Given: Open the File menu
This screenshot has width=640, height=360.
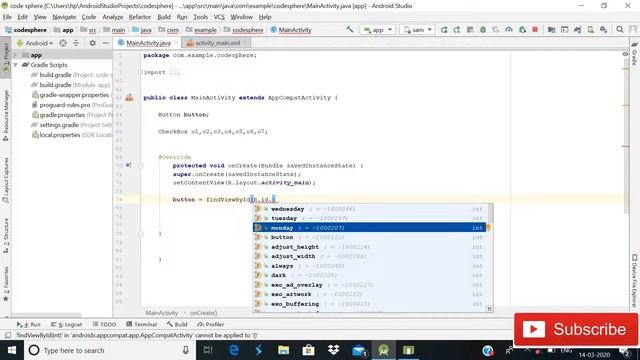Looking at the screenshot, I should (x=7, y=17).
